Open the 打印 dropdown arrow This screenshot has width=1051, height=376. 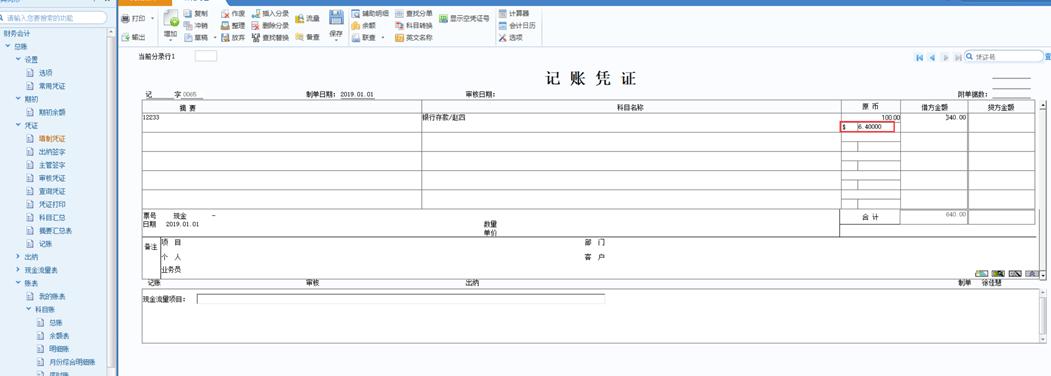pyautogui.click(x=153, y=19)
